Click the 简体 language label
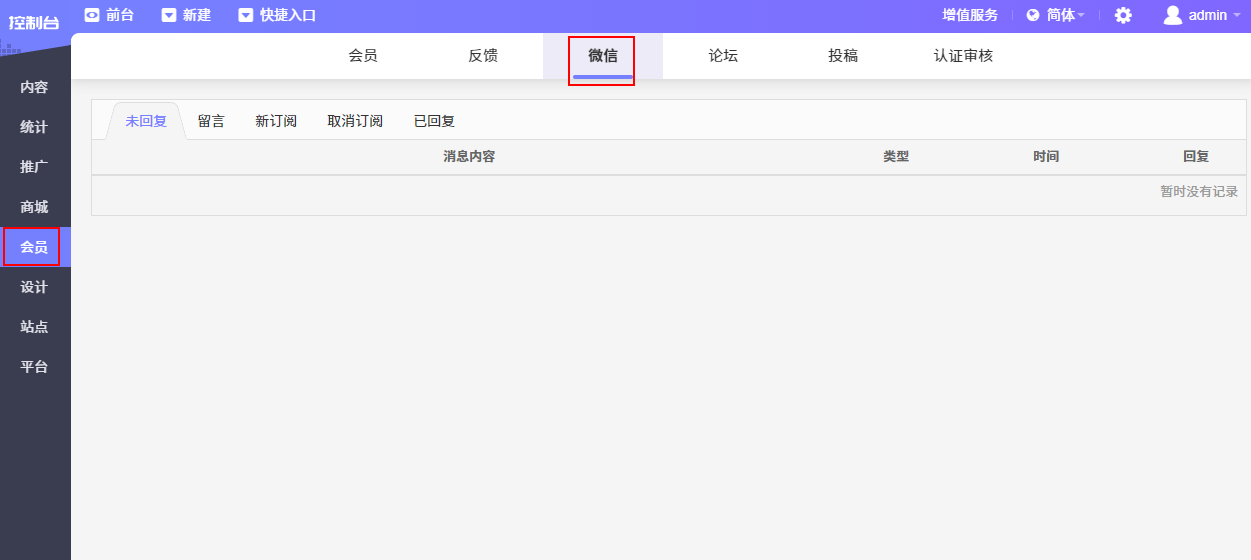This screenshot has height=560, width=1251. pyautogui.click(x=1061, y=15)
